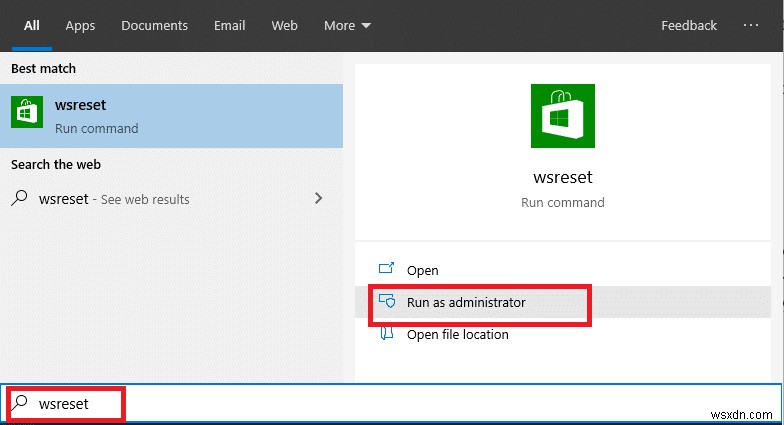Click inside the wsreset search text field
This screenshot has width=784, height=425.
coord(300,404)
